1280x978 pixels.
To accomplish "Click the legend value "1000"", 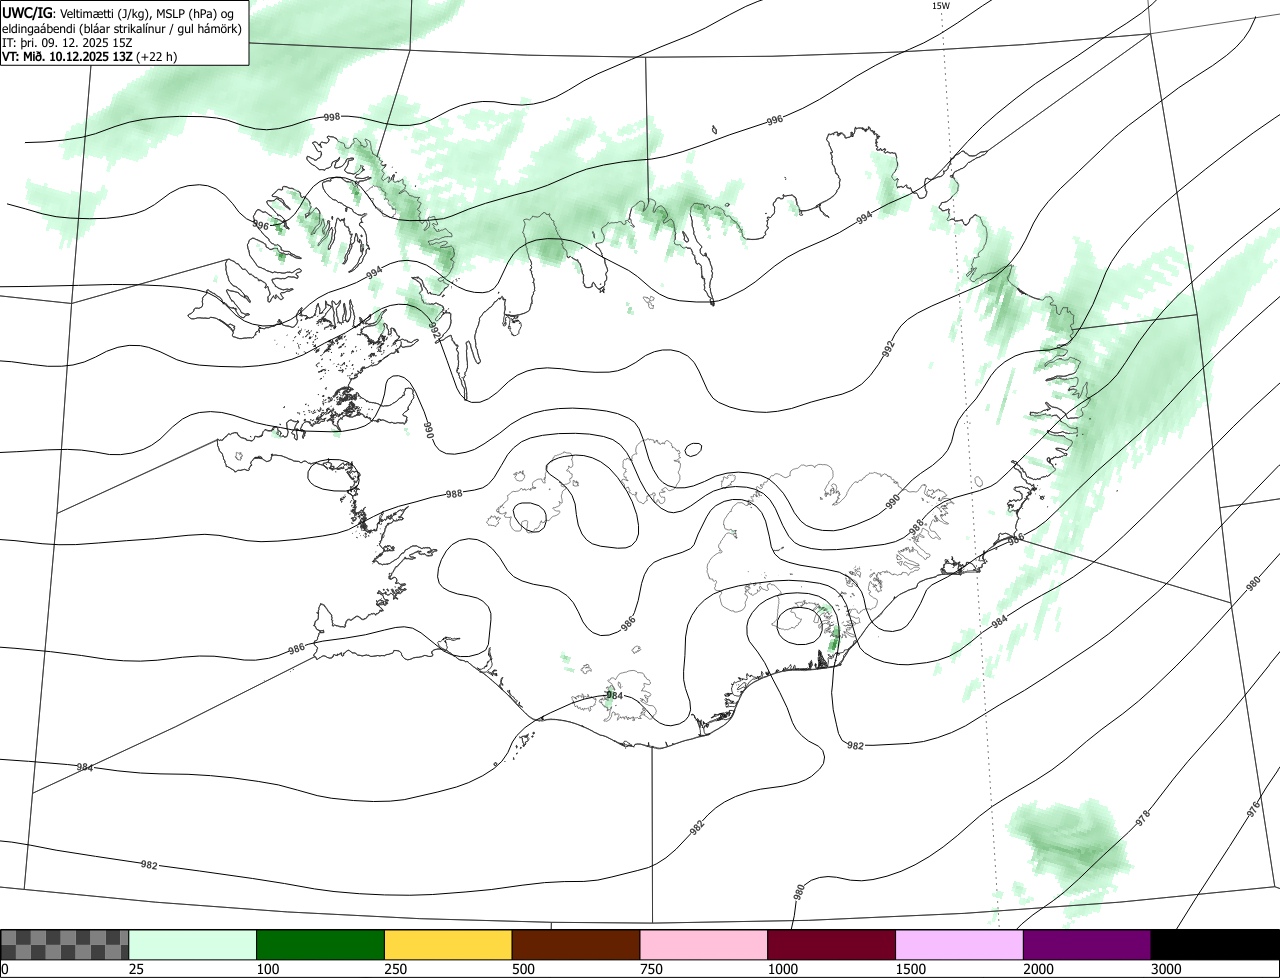I will click(x=782, y=970).
